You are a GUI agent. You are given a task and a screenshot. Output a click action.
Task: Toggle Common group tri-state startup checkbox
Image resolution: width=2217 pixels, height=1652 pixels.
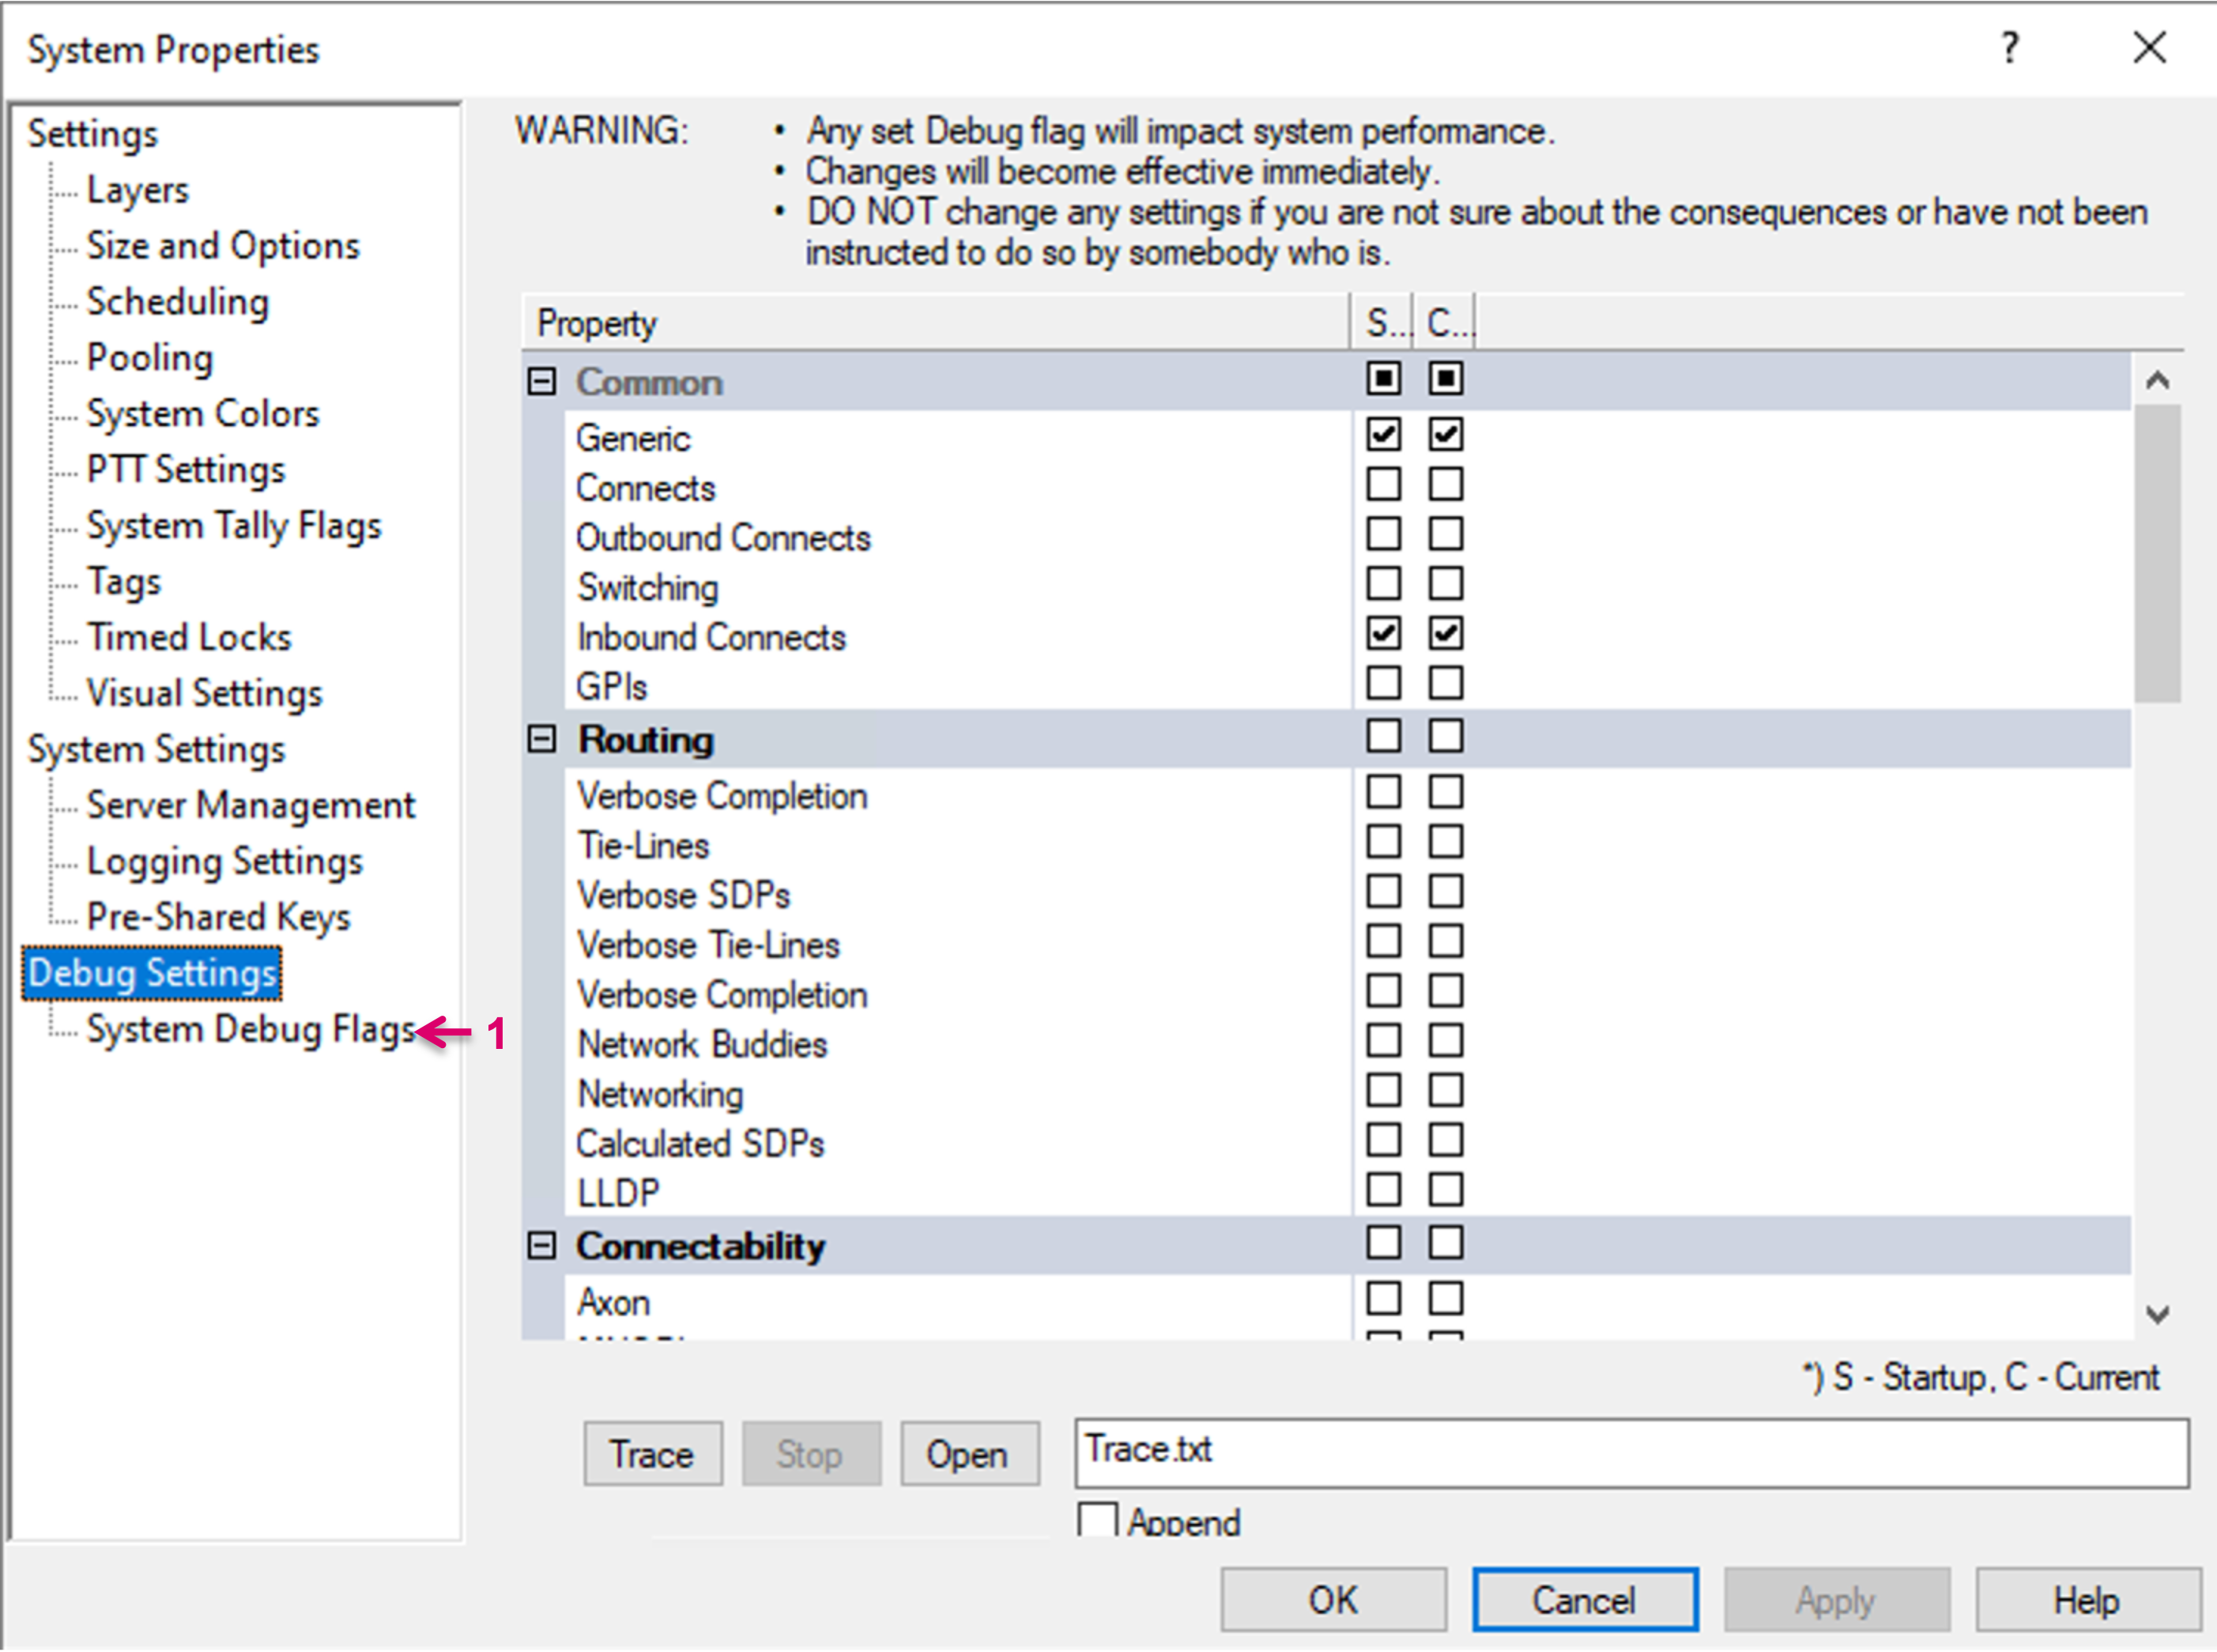click(x=1383, y=379)
